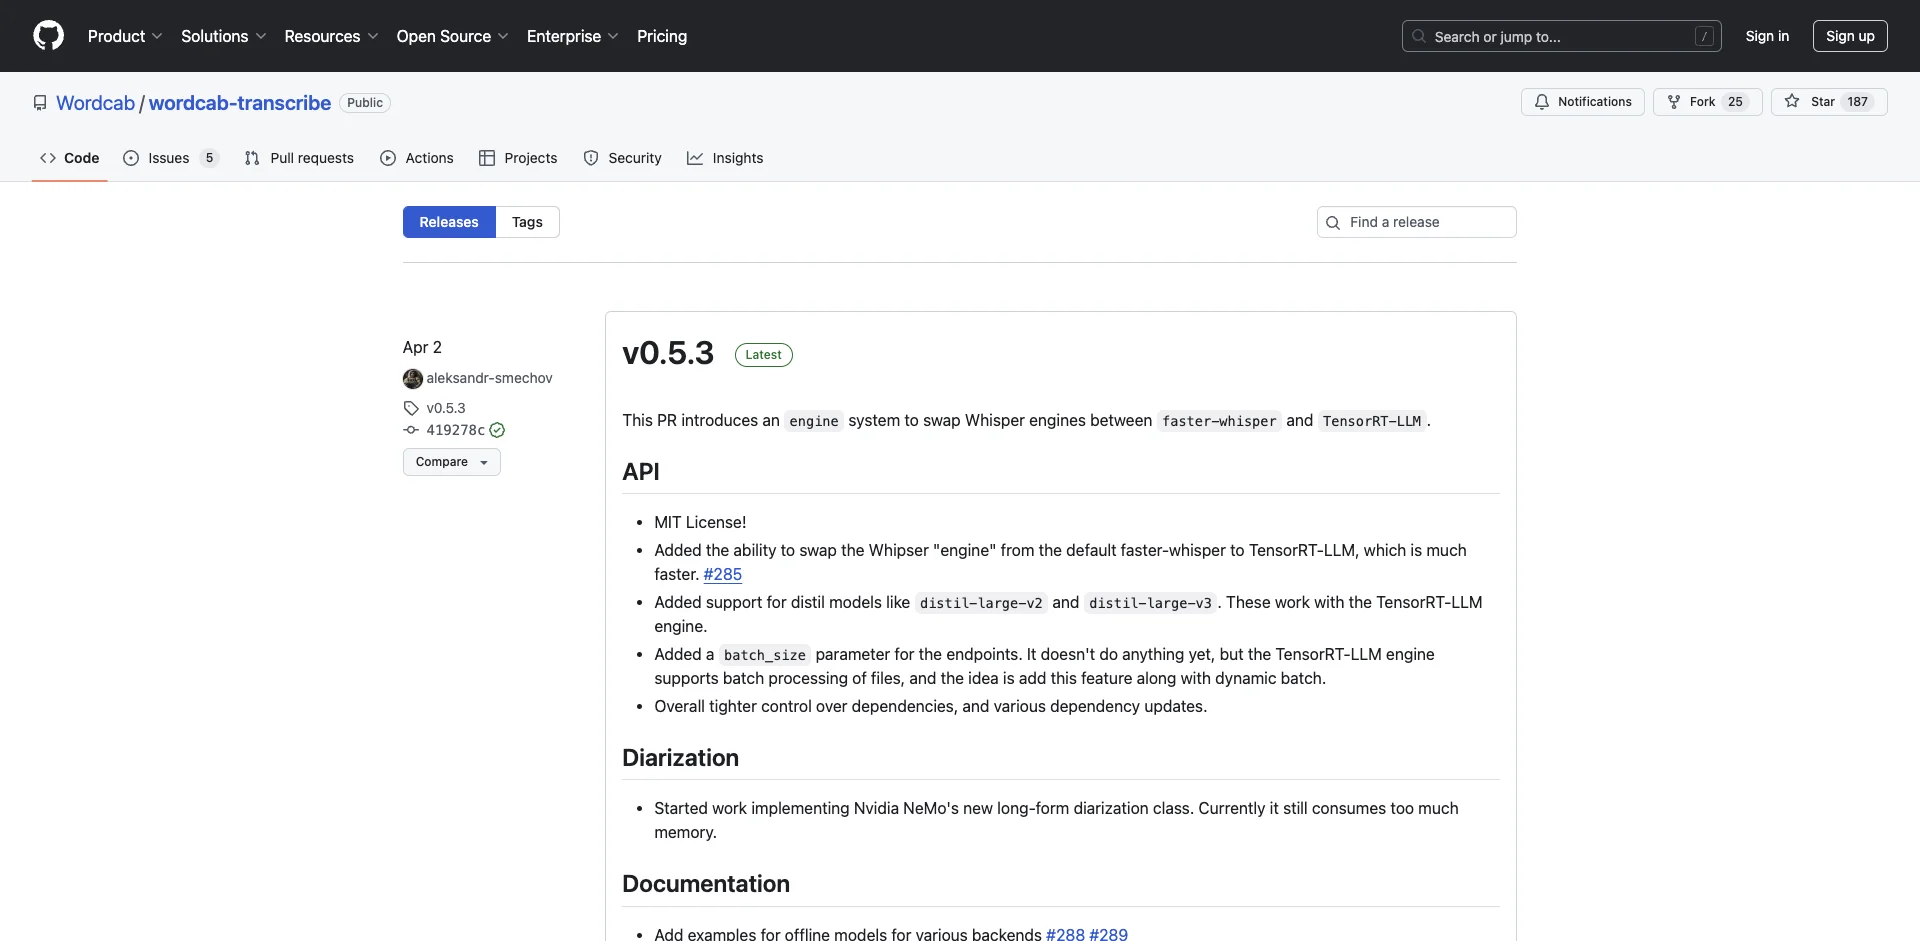Click the slash shortcut key icon
This screenshot has width=1920, height=941.
1704,36
